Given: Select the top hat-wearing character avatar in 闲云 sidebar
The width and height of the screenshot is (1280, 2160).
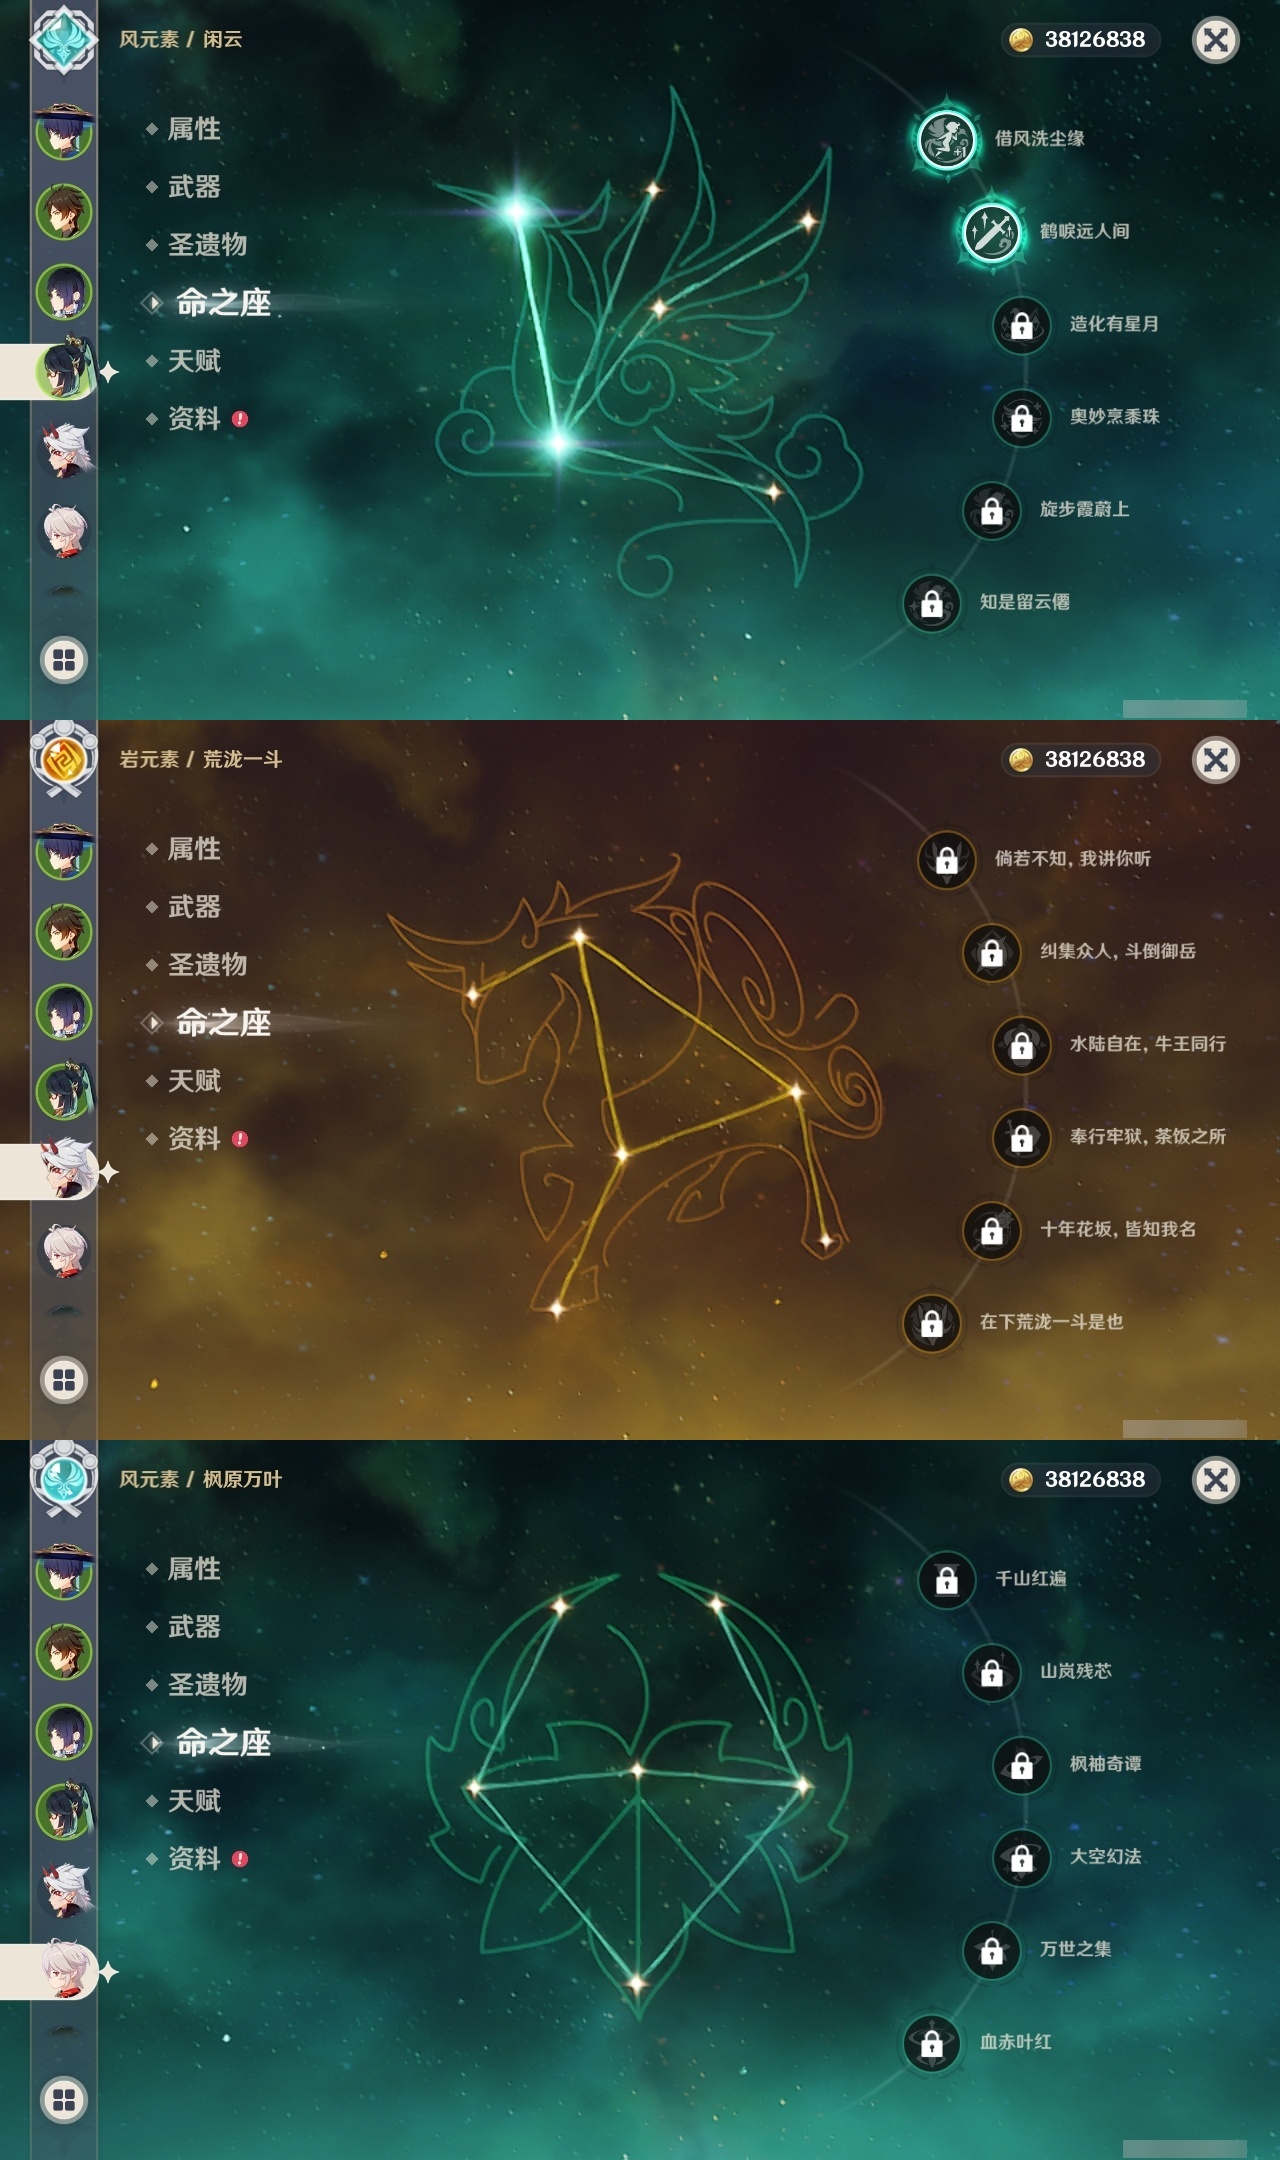Looking at the screenshot, I should coord(64,130).
